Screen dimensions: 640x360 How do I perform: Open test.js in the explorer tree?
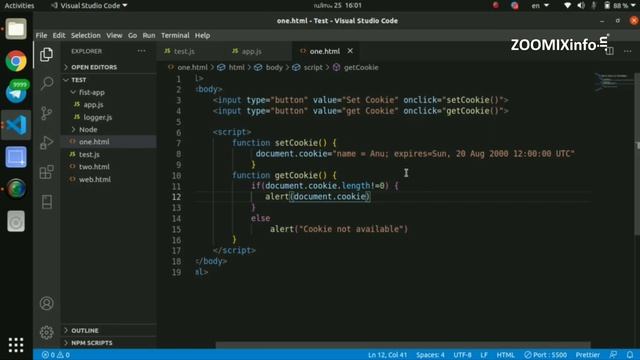[x=89, y=154]
